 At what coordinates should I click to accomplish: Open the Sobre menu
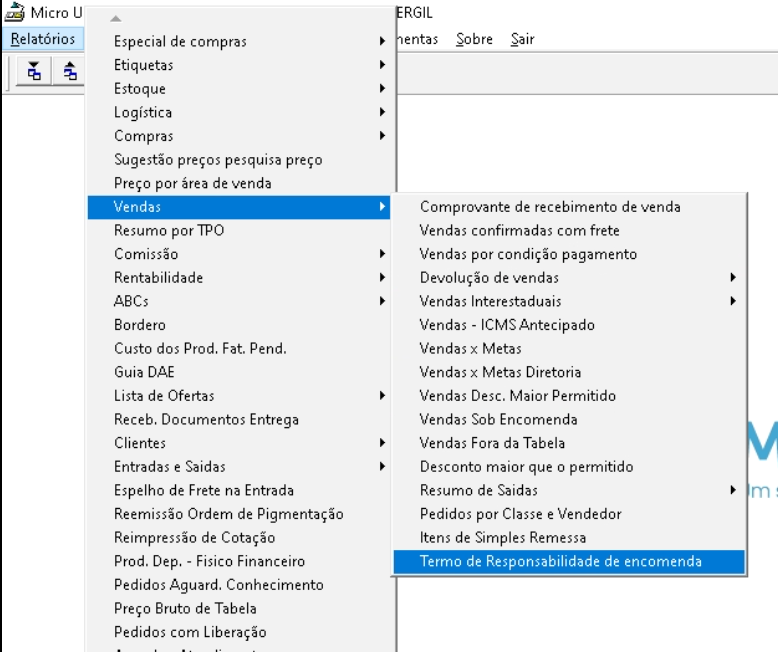point(473,39)
